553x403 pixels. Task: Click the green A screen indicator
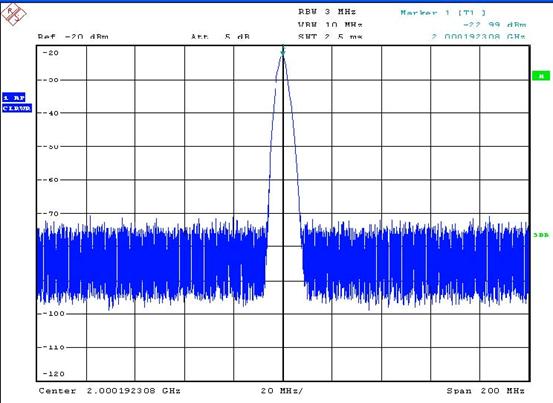click(541, 75)
